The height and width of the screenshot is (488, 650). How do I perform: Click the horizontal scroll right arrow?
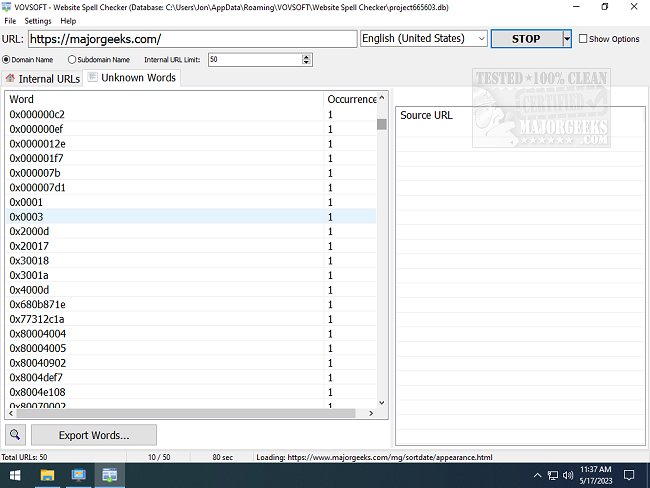click(371, 413)
